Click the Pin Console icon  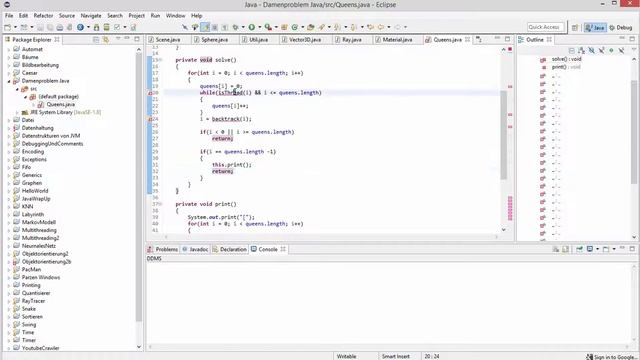[x=579, y=249]
